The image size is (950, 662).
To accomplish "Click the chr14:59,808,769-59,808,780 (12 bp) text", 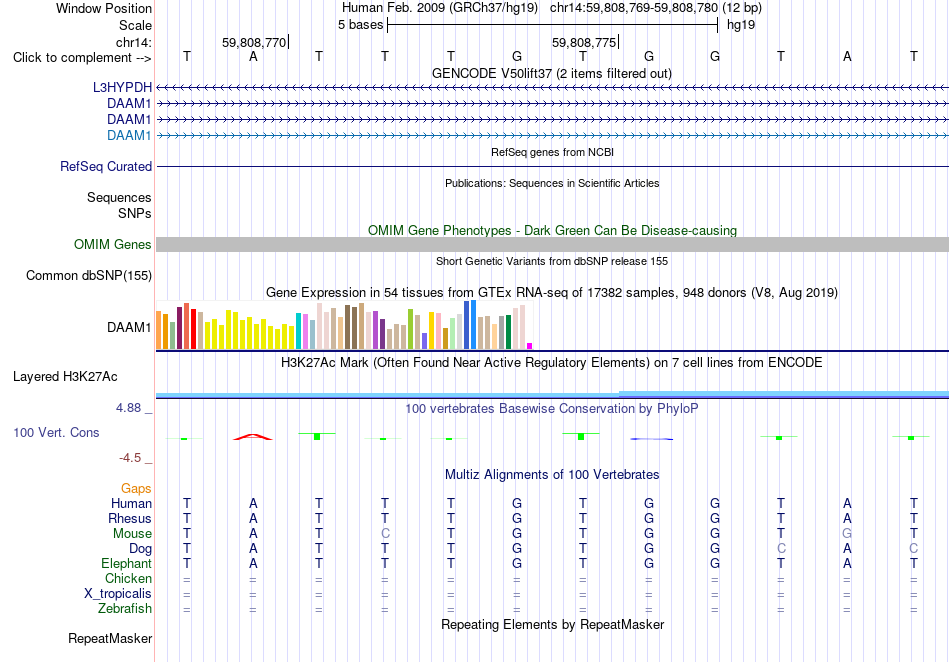I will (656, 8).
